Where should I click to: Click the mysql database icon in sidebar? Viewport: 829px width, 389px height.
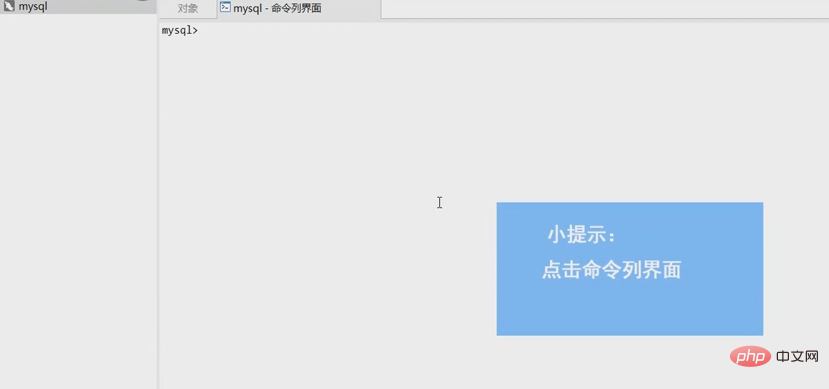9,7
